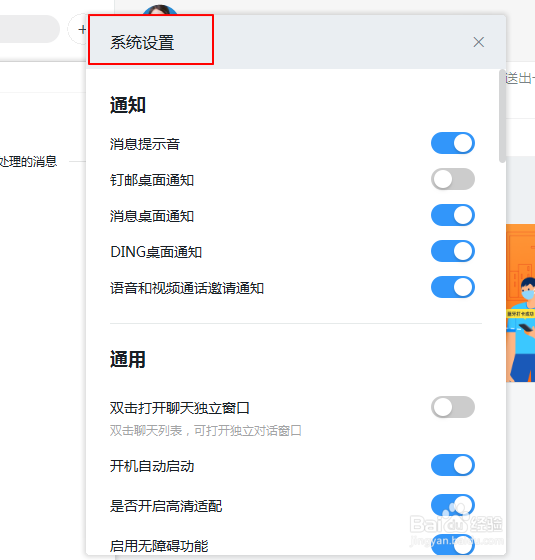The image size is (535, 560).
Task: Click the 开机自动启动 label
Action: (x=152, y=466)
